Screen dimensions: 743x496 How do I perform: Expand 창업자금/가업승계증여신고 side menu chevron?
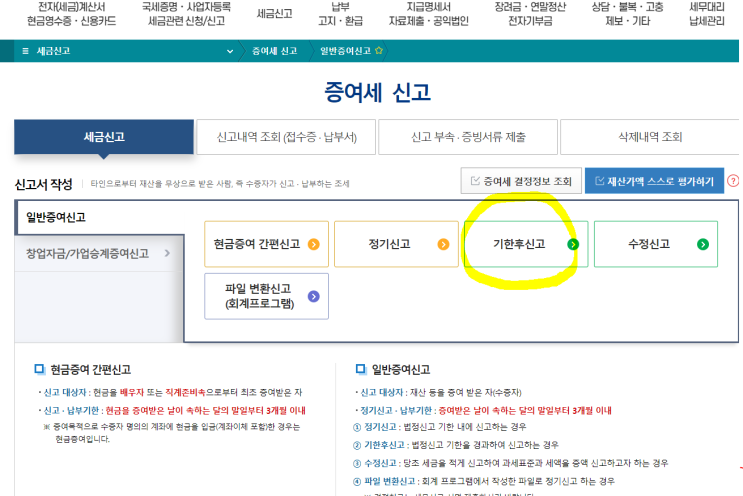click(167, 253)
